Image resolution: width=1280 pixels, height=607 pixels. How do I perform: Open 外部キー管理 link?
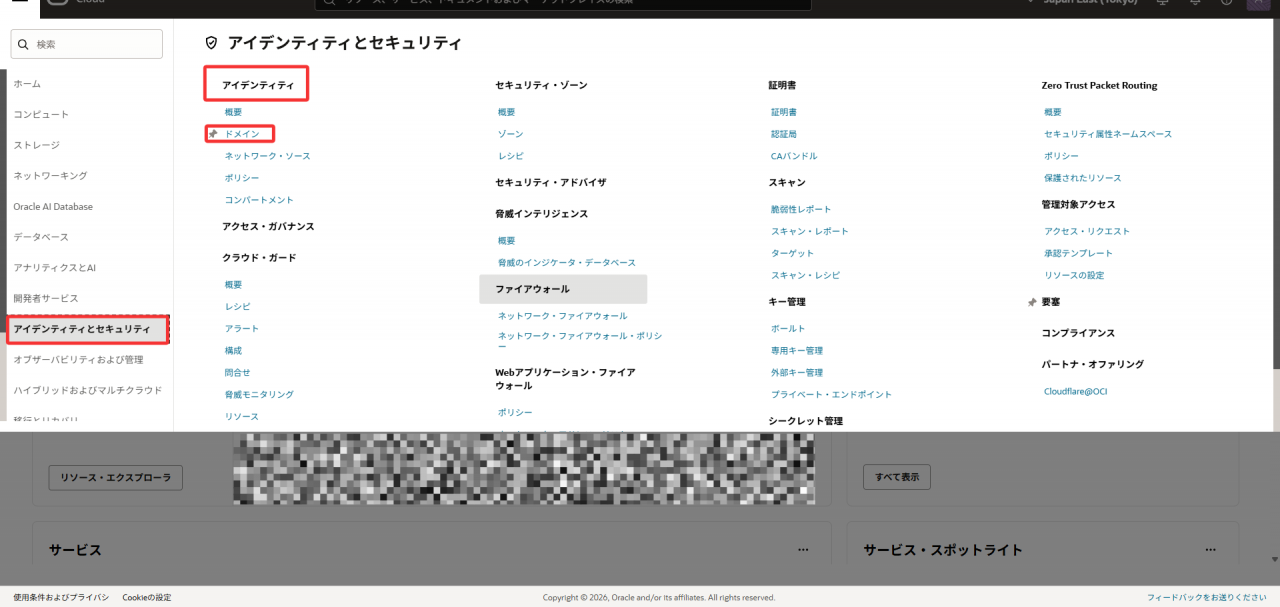(797, 373)
